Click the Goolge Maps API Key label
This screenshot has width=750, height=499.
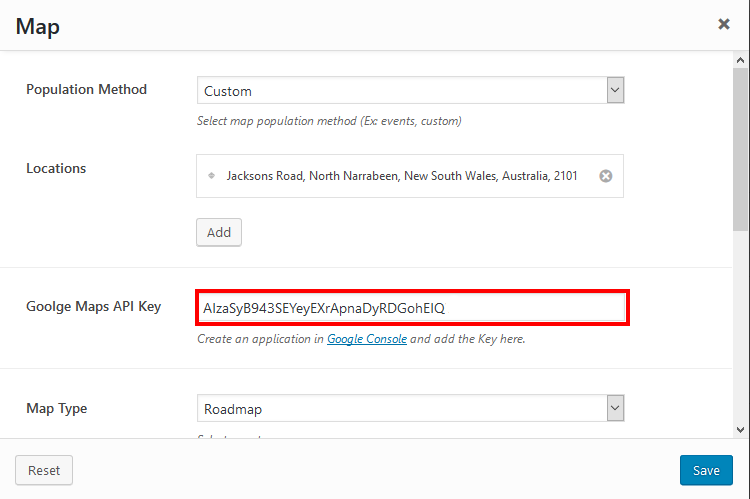93,306
